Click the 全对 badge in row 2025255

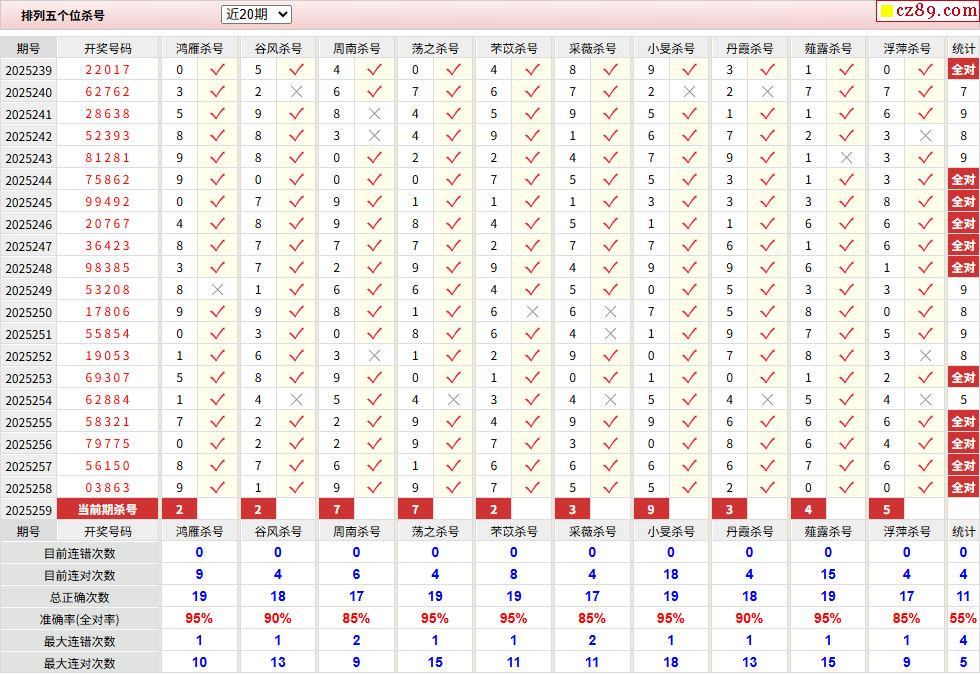tap(963, 422)
